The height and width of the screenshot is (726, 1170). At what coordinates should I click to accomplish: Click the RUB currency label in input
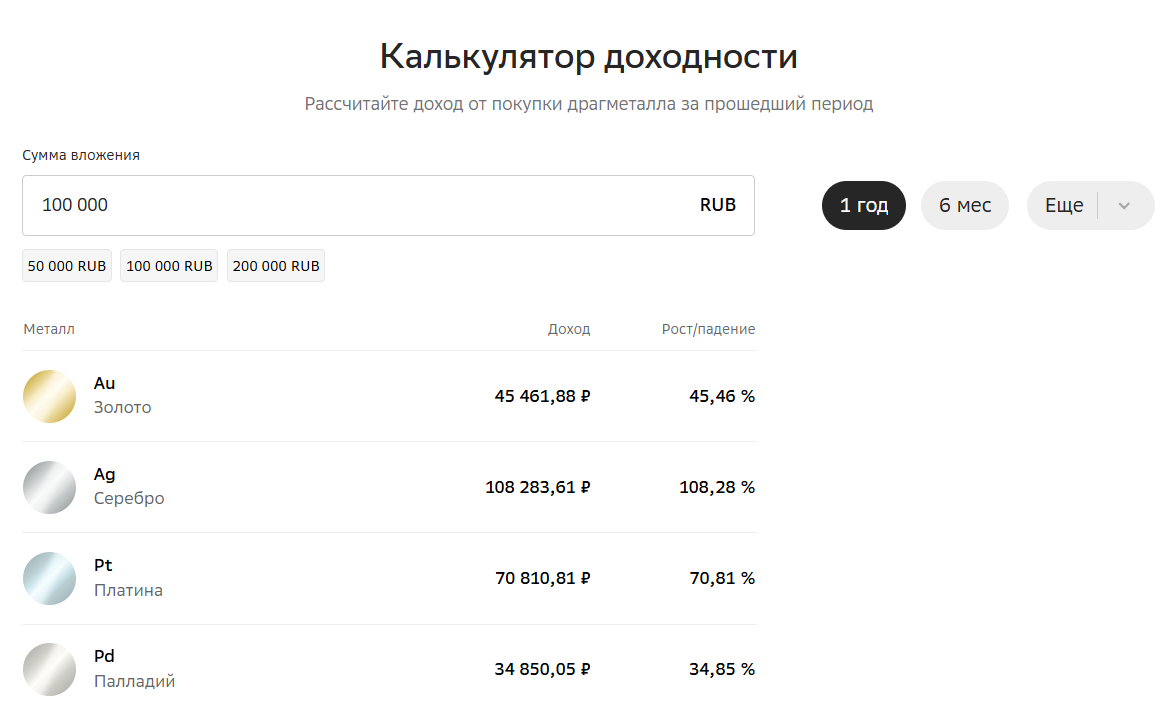click(718, 206)
